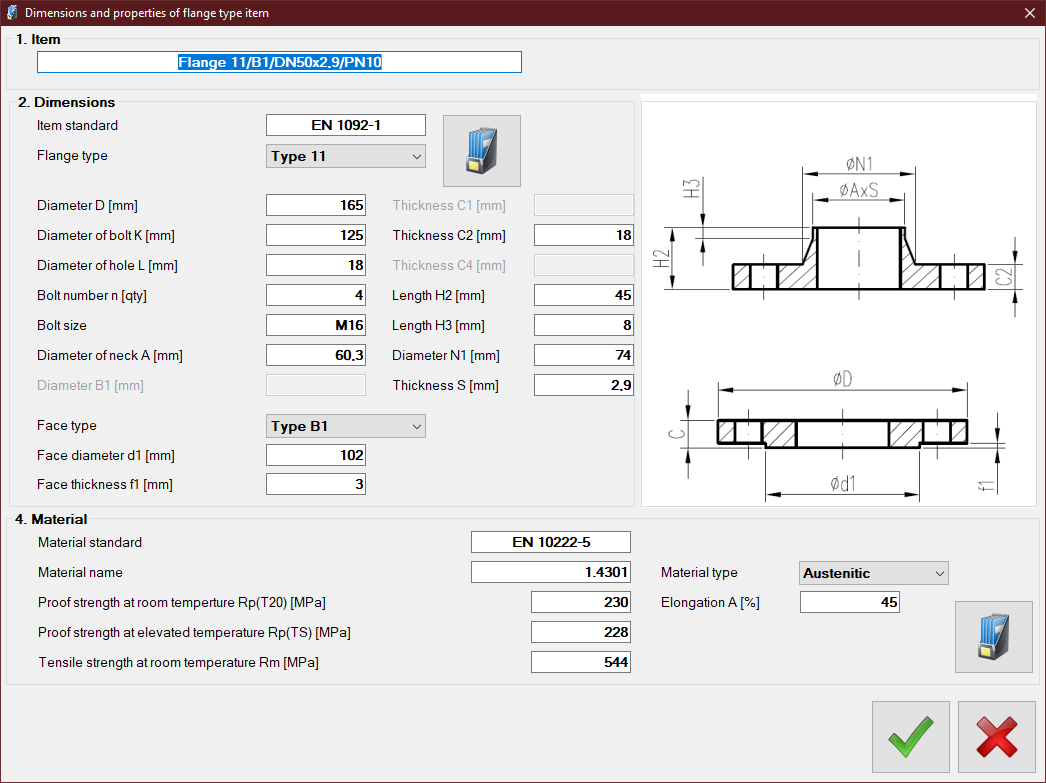Select the Diameter D input field
Screen dimensions: 1046x783
(316, 205)
